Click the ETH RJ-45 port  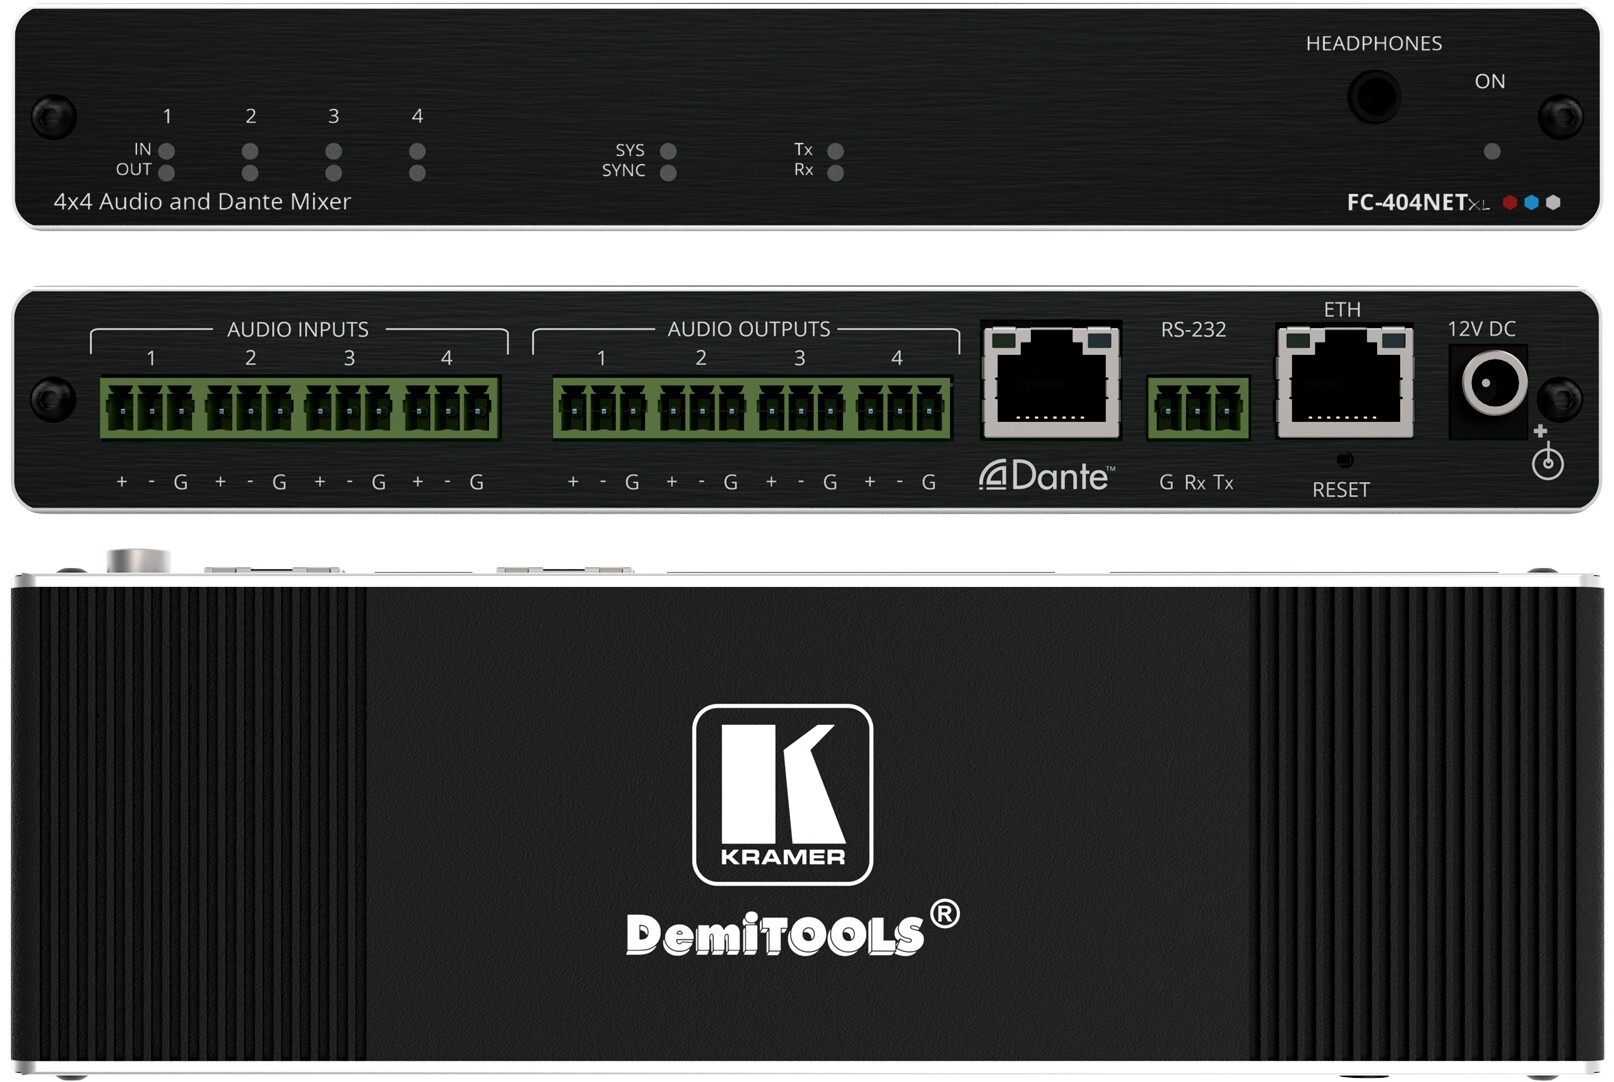coord(1345,381)
